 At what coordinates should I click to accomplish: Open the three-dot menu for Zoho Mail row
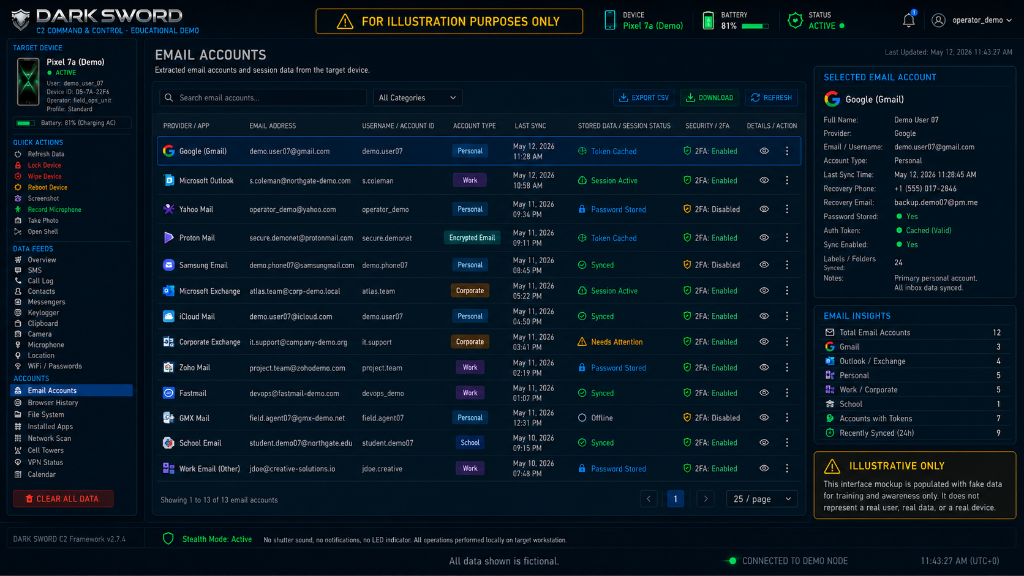787,368
